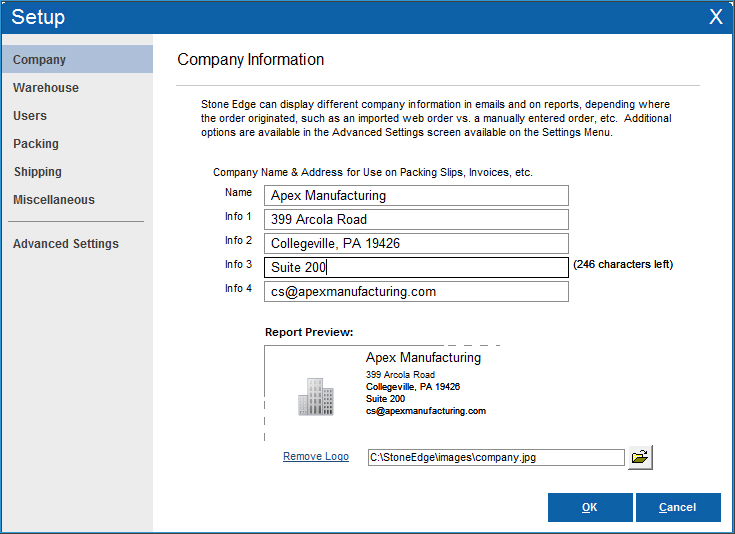The image size is (735, 534).
Task: Close the Setup dialog with X
Action: pos(715,17)
